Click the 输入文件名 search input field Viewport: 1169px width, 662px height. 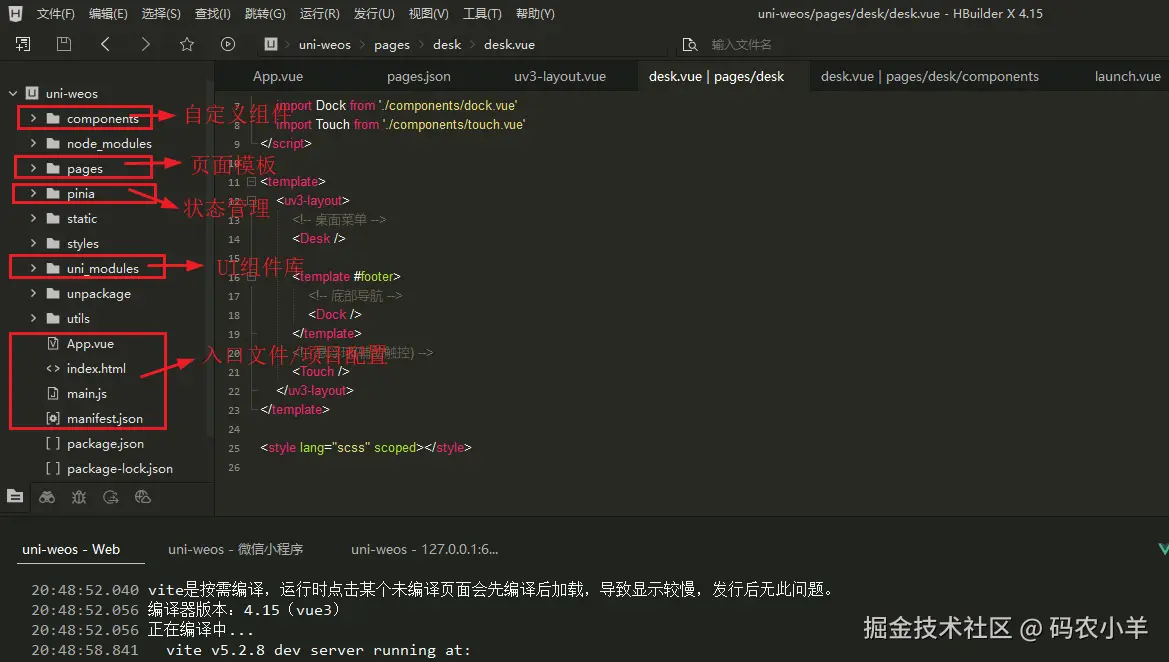click(x=741, y=45)
